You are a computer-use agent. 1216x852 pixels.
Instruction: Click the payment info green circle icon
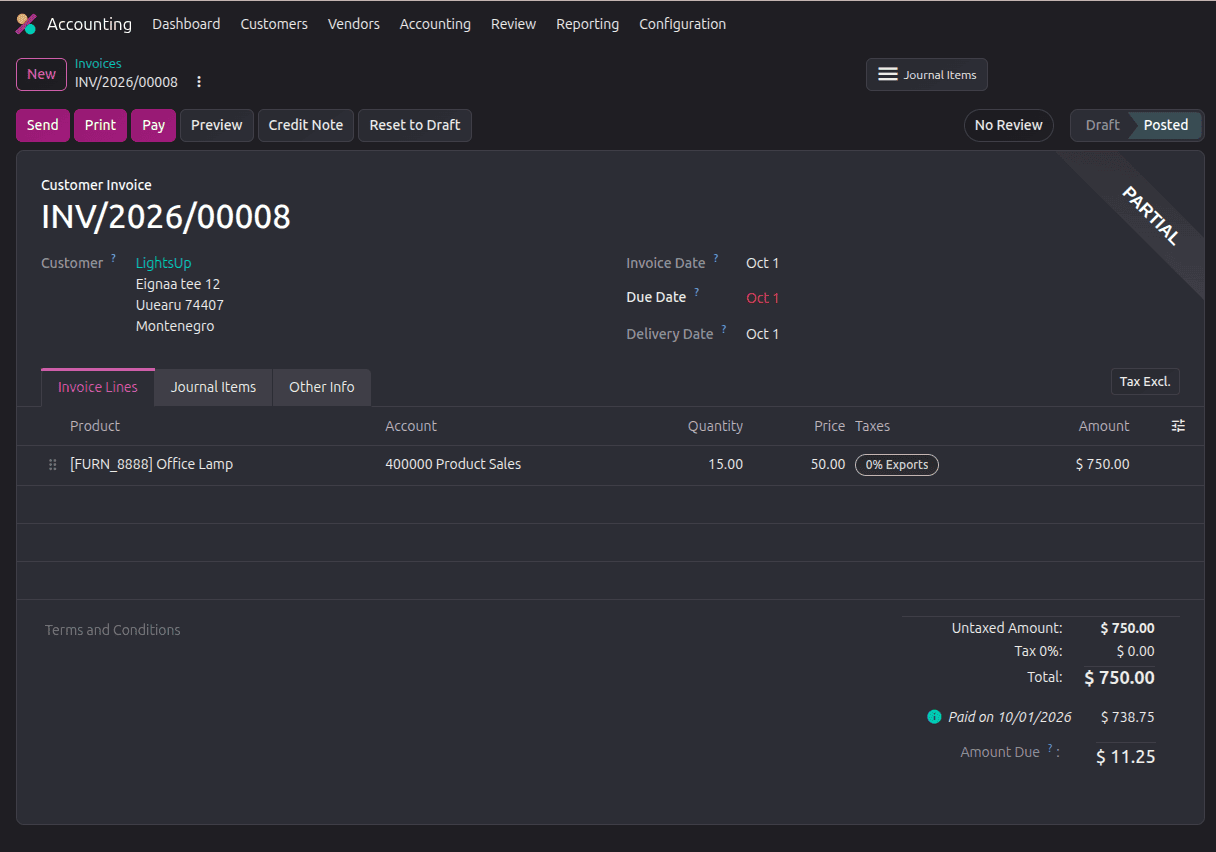pyautogui.click(x=934, y=717)
